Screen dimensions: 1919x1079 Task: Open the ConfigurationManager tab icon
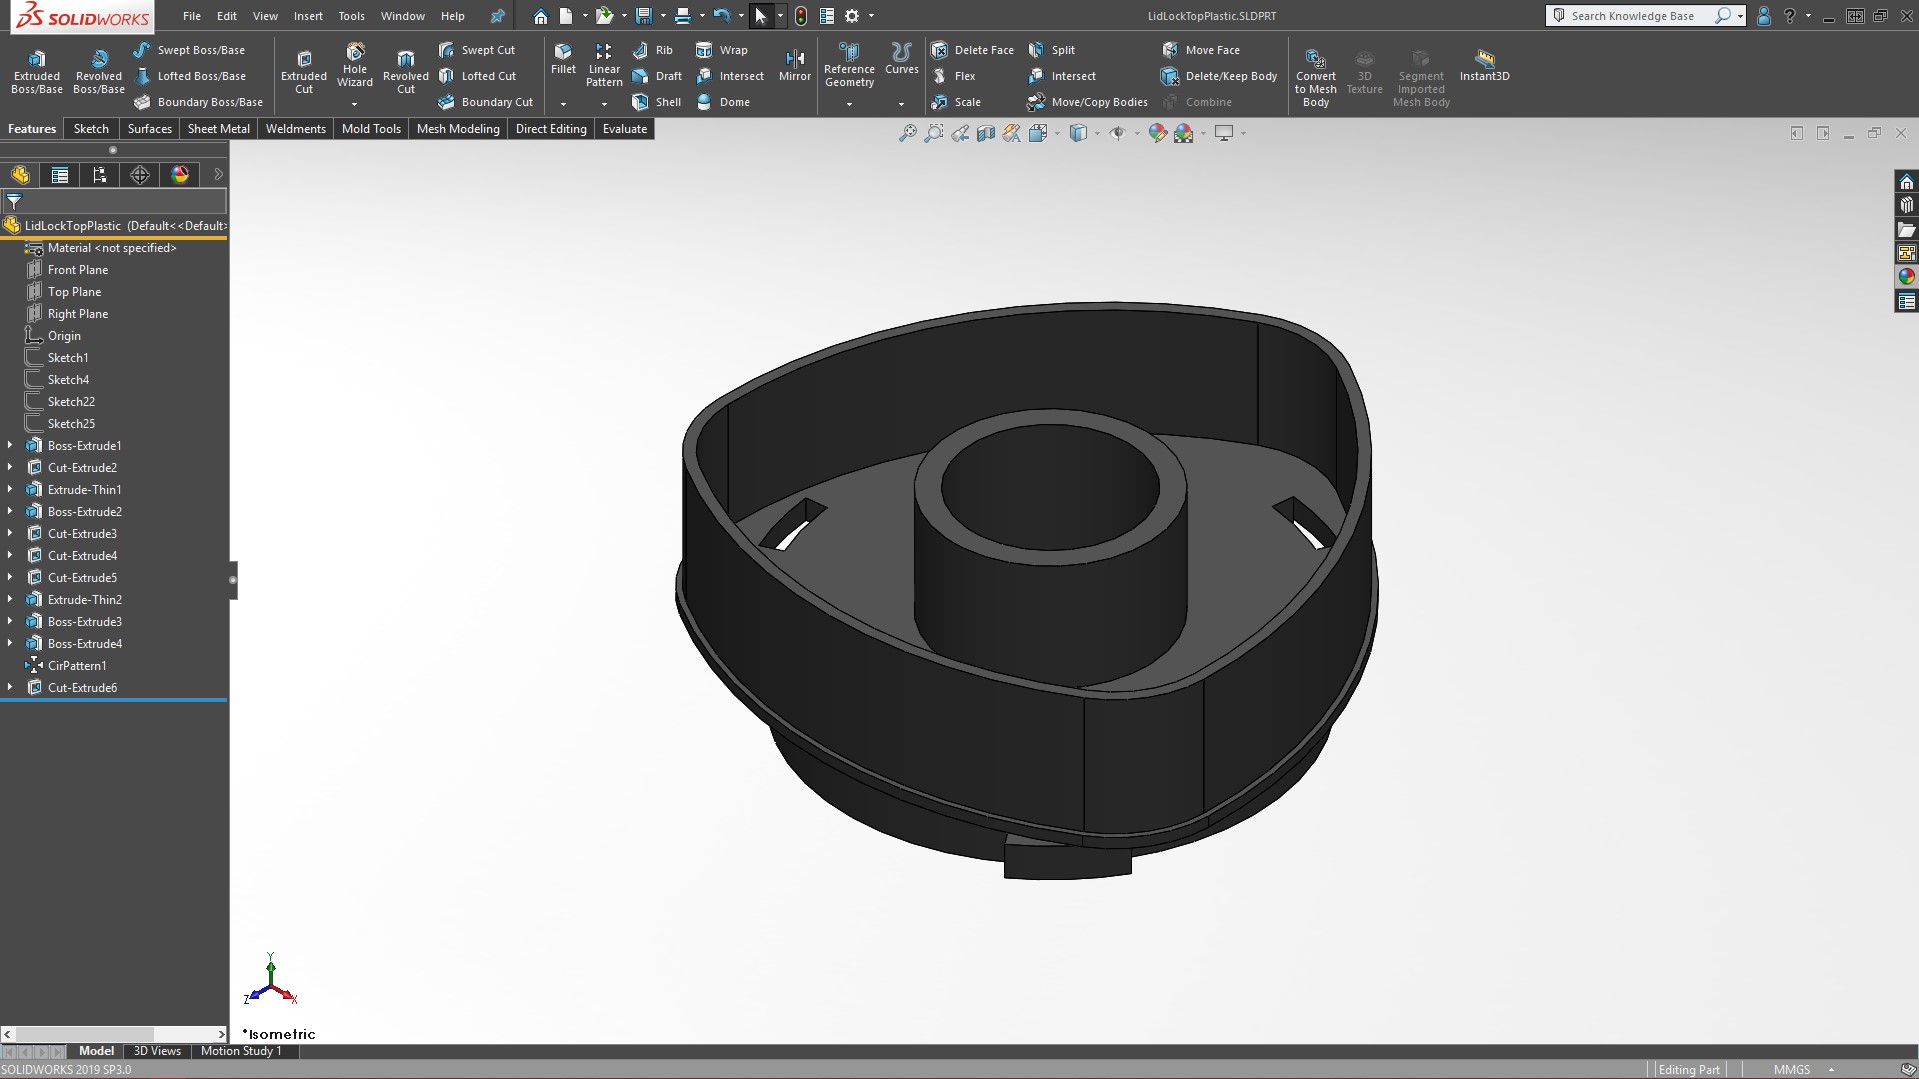pos(100,175)
